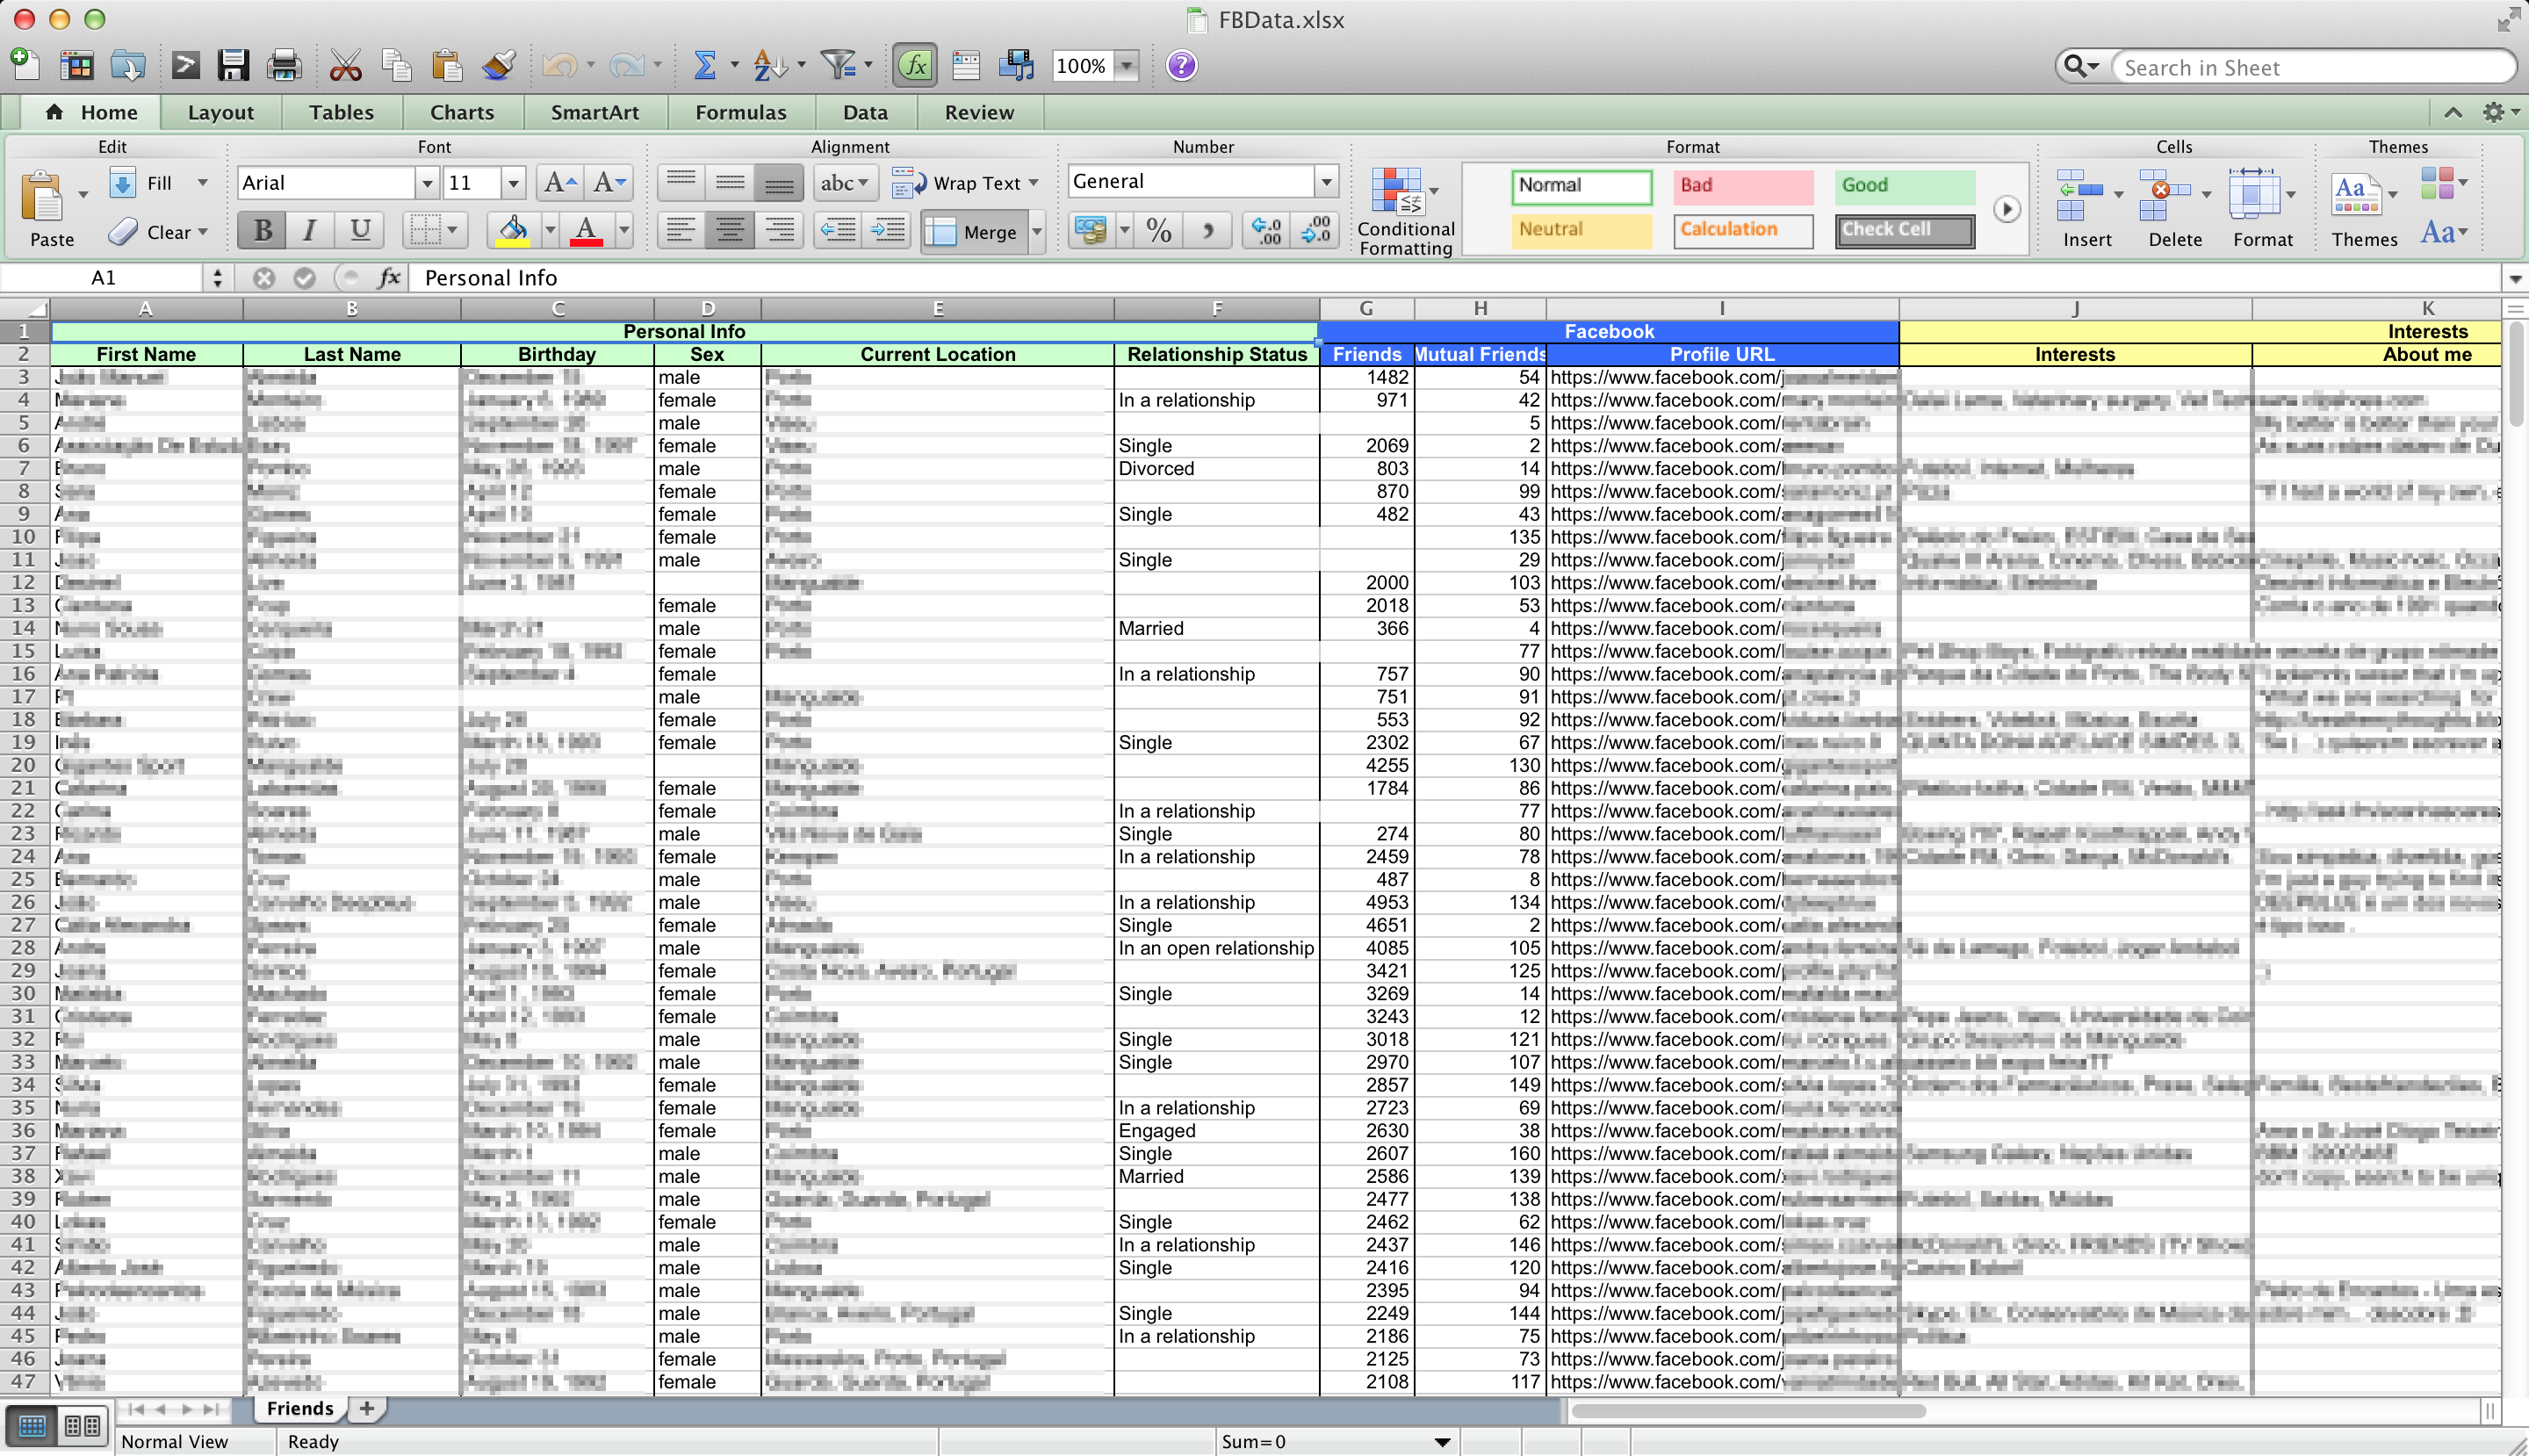Viewport: 2529px width, 1456px height.
Task: Click the Format Painter brush icon
Action: (499, 66)
